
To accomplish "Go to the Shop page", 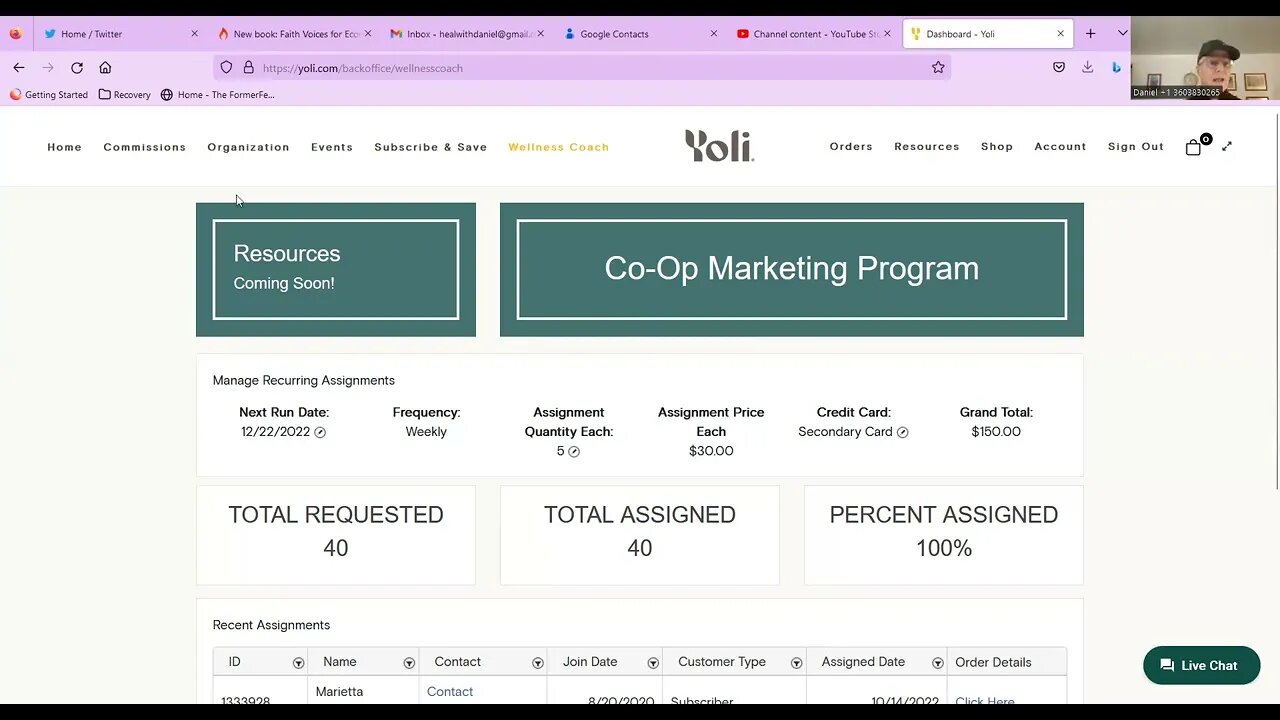I will [997, 146].
